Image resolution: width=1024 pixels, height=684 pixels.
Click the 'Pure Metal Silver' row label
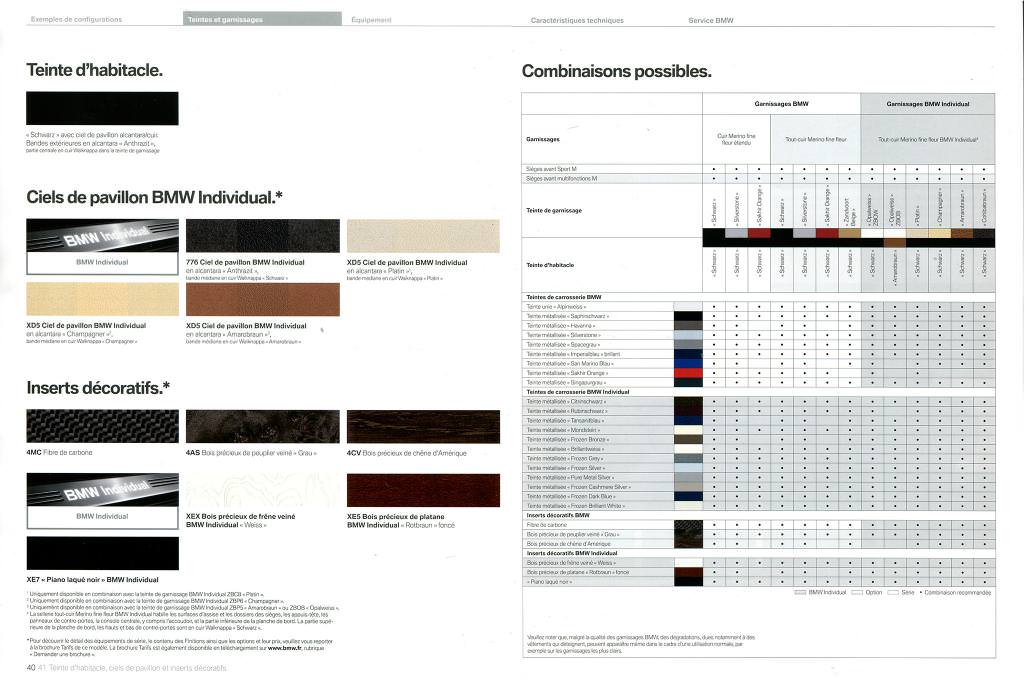[569, 478]
